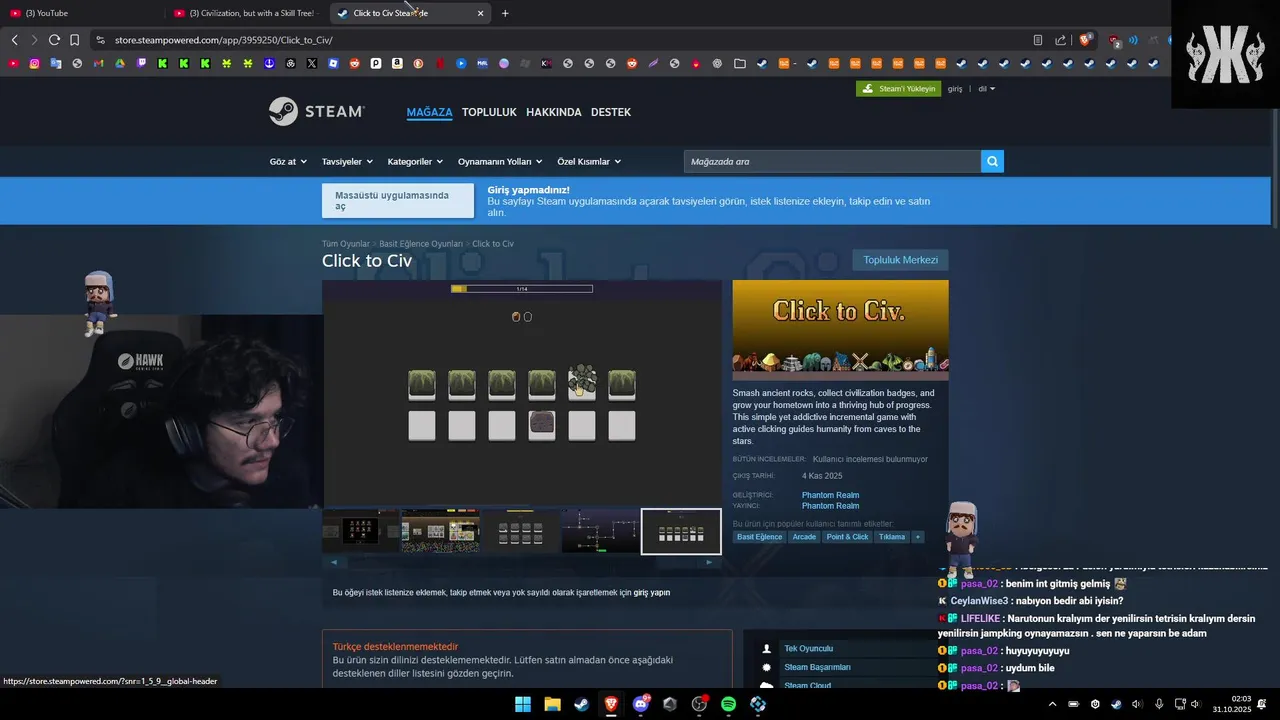Select the HAKKINDA menu item

pos(554,112)
